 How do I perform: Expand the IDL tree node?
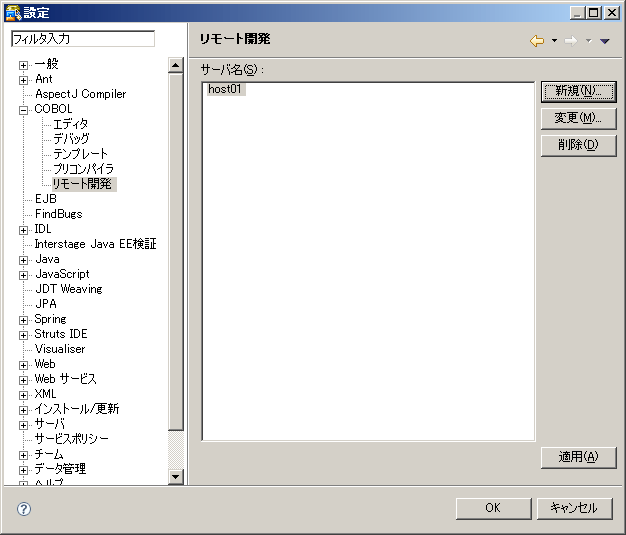[24, 230]
